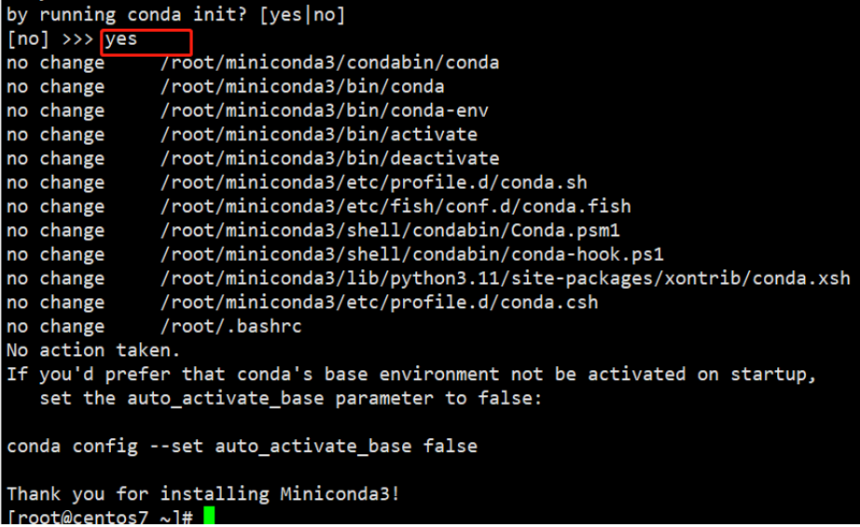Click the /root/.bashrc path
This screenshot has width=860, height=527.
click(231, 326)
